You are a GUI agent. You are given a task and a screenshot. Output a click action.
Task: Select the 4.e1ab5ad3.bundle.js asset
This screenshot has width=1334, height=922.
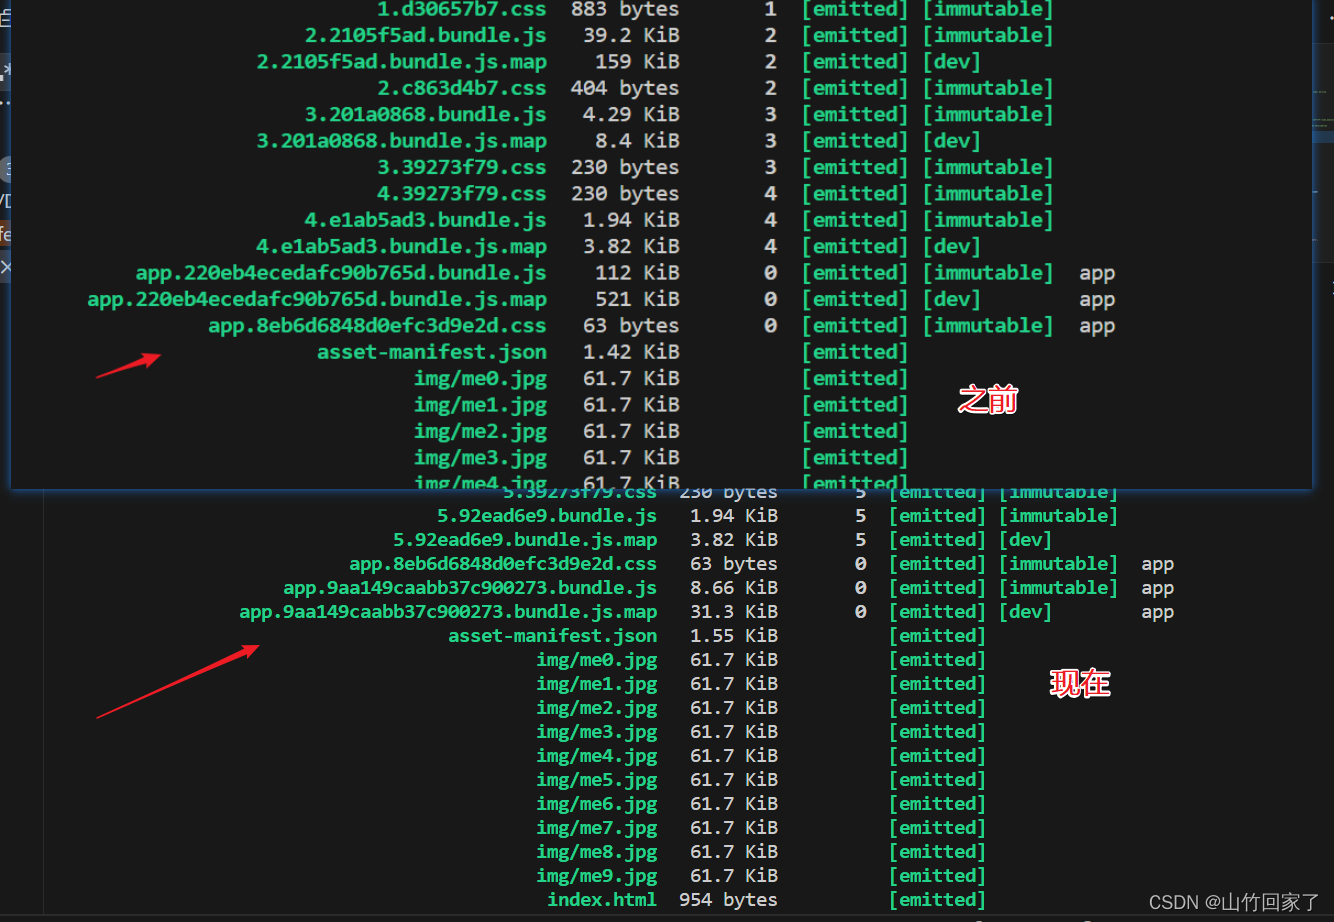tap(426, 220)
